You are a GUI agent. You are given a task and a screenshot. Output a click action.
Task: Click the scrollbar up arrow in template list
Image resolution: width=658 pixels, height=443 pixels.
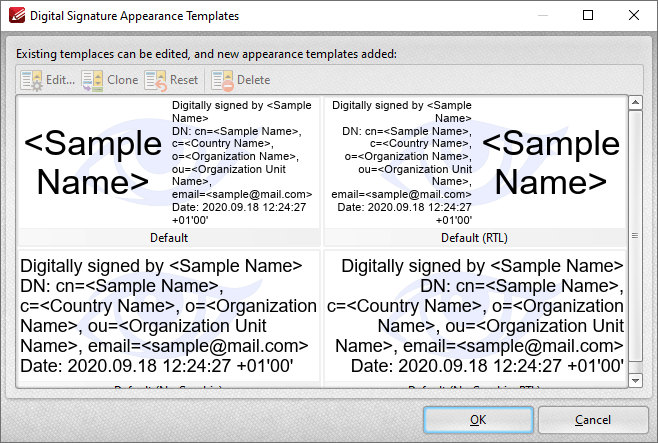click(x=635, y=103)
